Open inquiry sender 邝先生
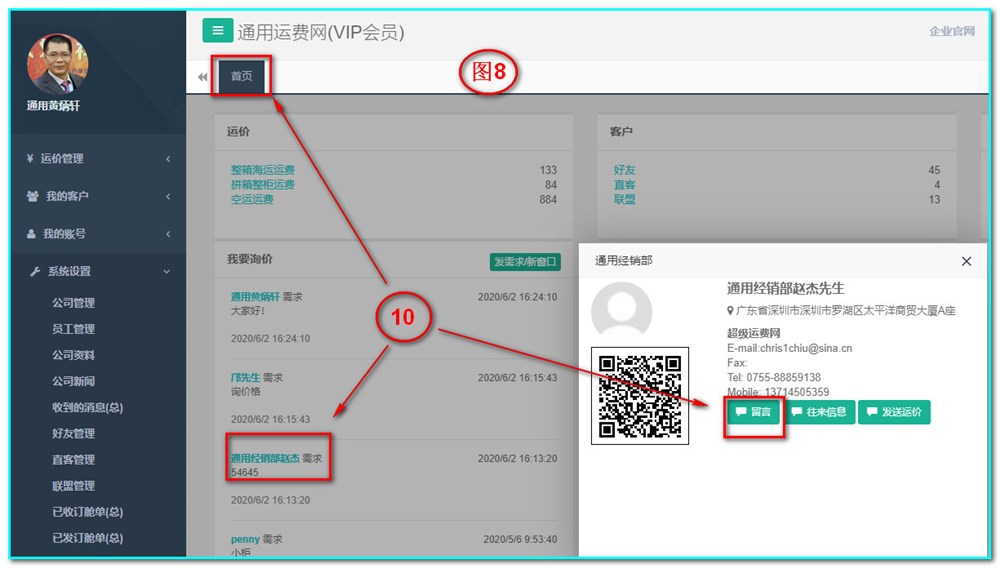 tap(246, 377)
